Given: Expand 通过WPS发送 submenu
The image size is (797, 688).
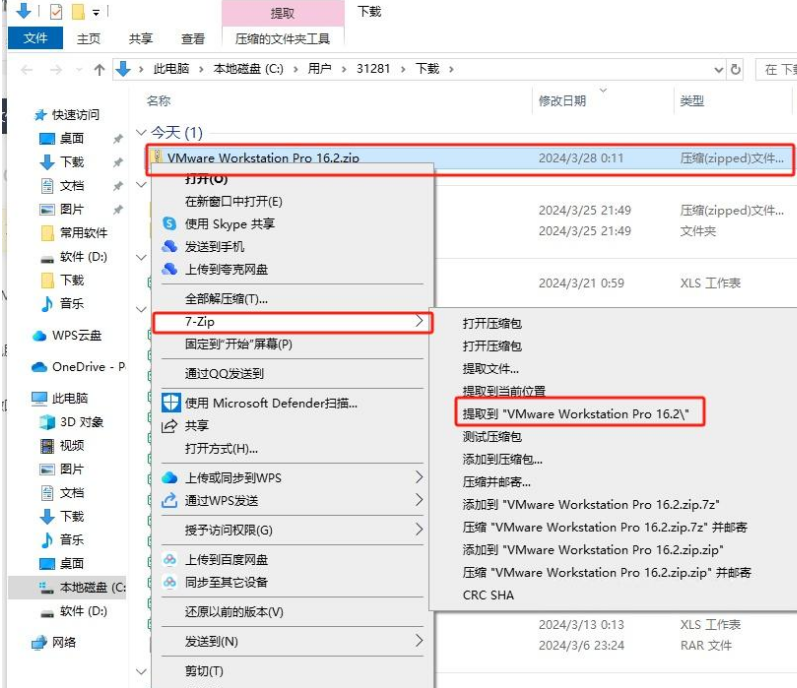Looking at the screenshot, I should click(293, 501).
